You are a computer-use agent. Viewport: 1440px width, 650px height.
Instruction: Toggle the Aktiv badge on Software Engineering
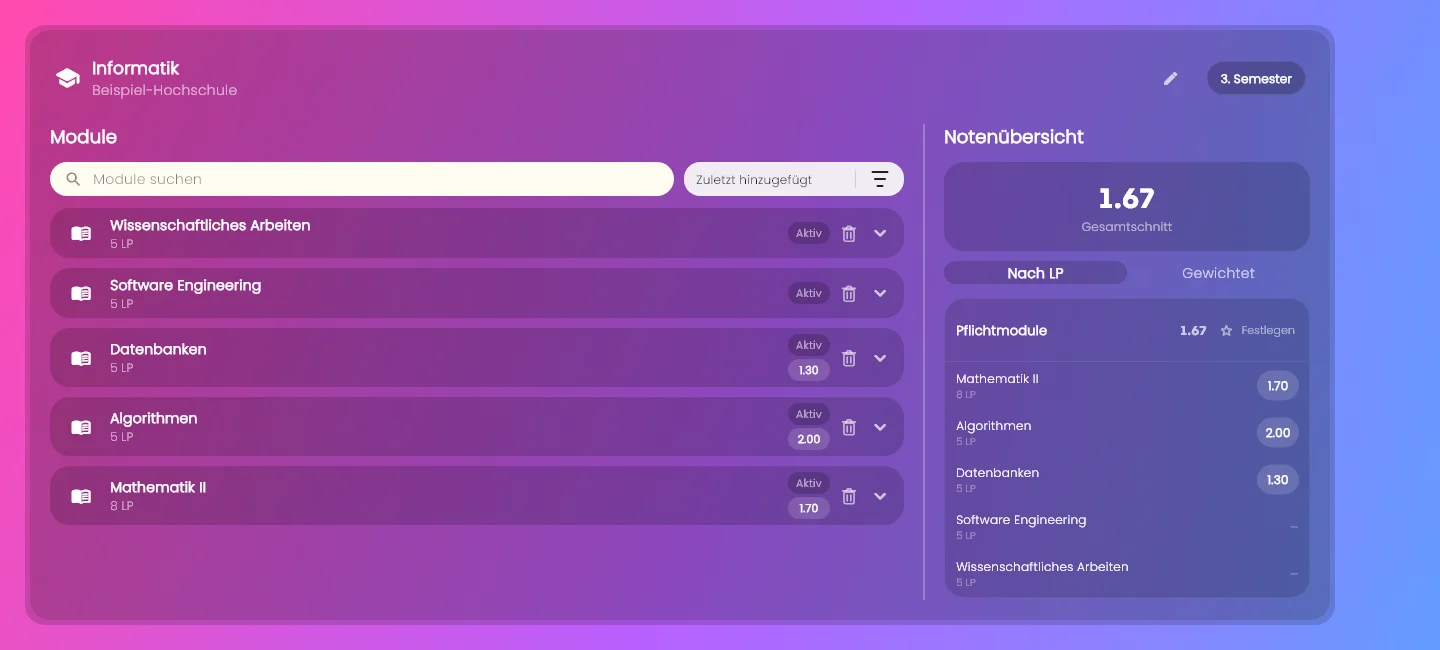[809, 293]
